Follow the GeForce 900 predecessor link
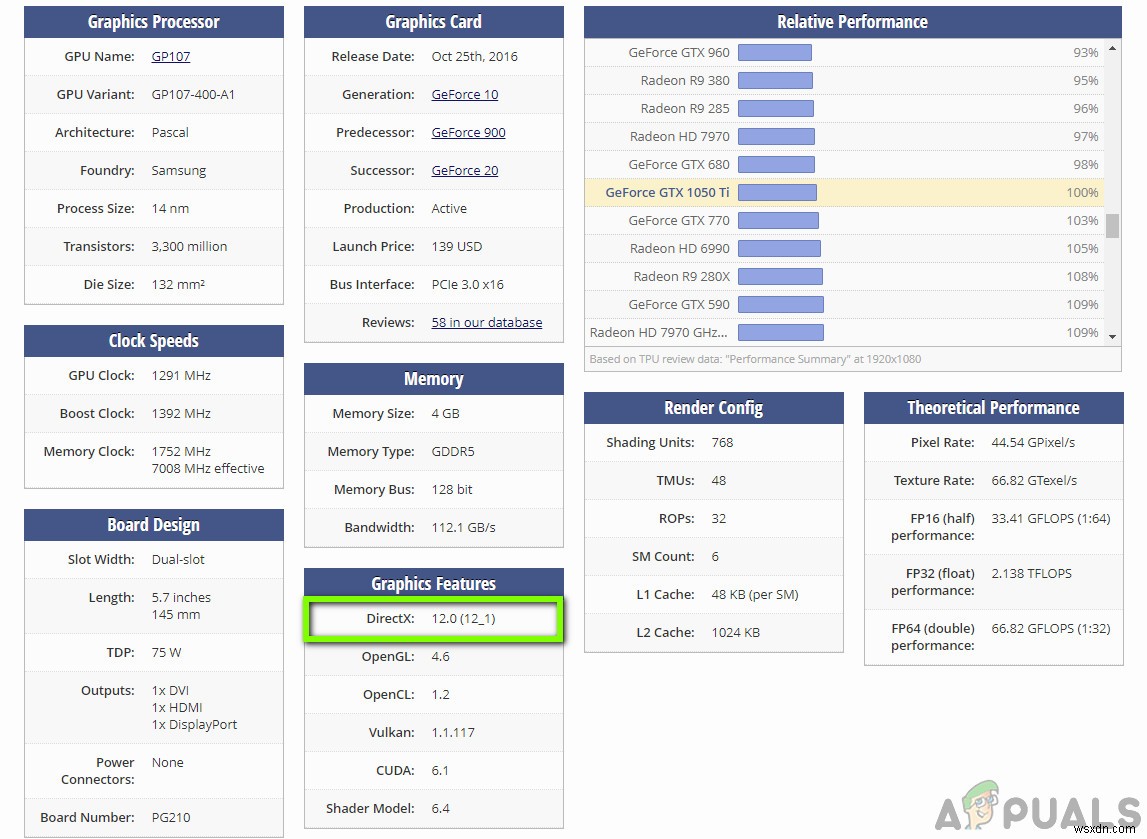This screenshot has height=839, width=1147. (468, 133)
